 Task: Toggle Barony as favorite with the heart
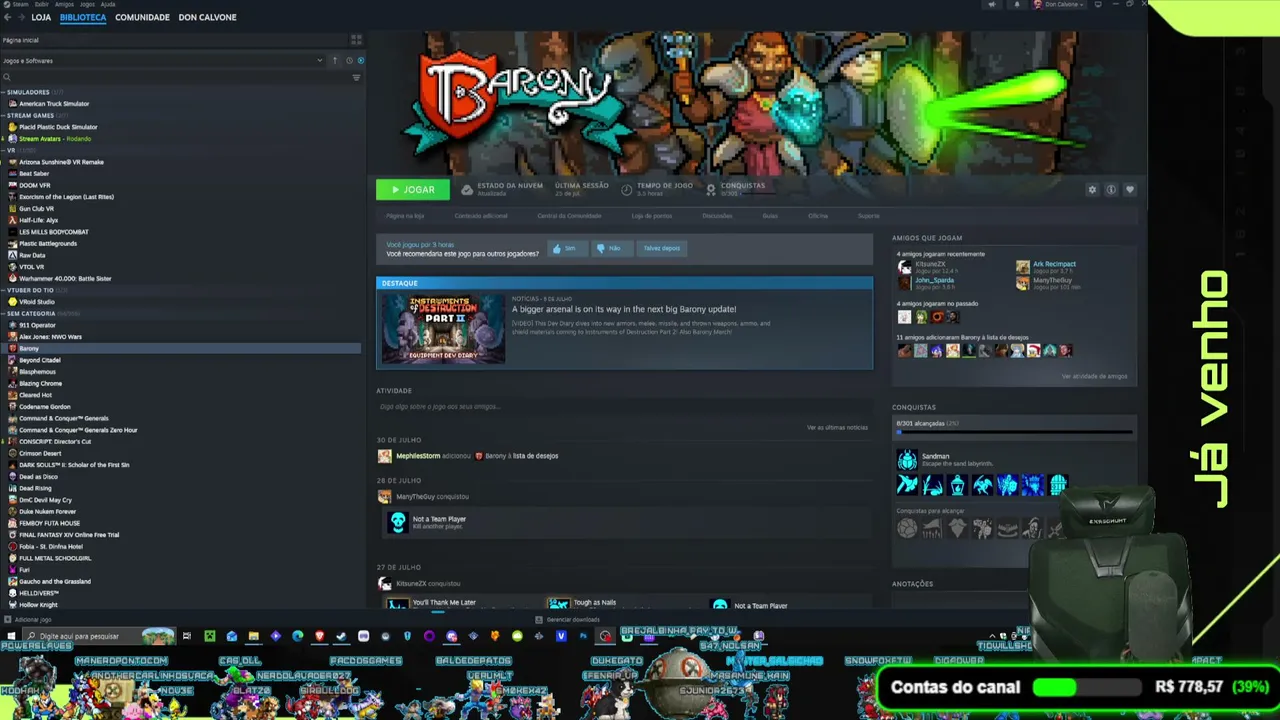pos(1129,190)
